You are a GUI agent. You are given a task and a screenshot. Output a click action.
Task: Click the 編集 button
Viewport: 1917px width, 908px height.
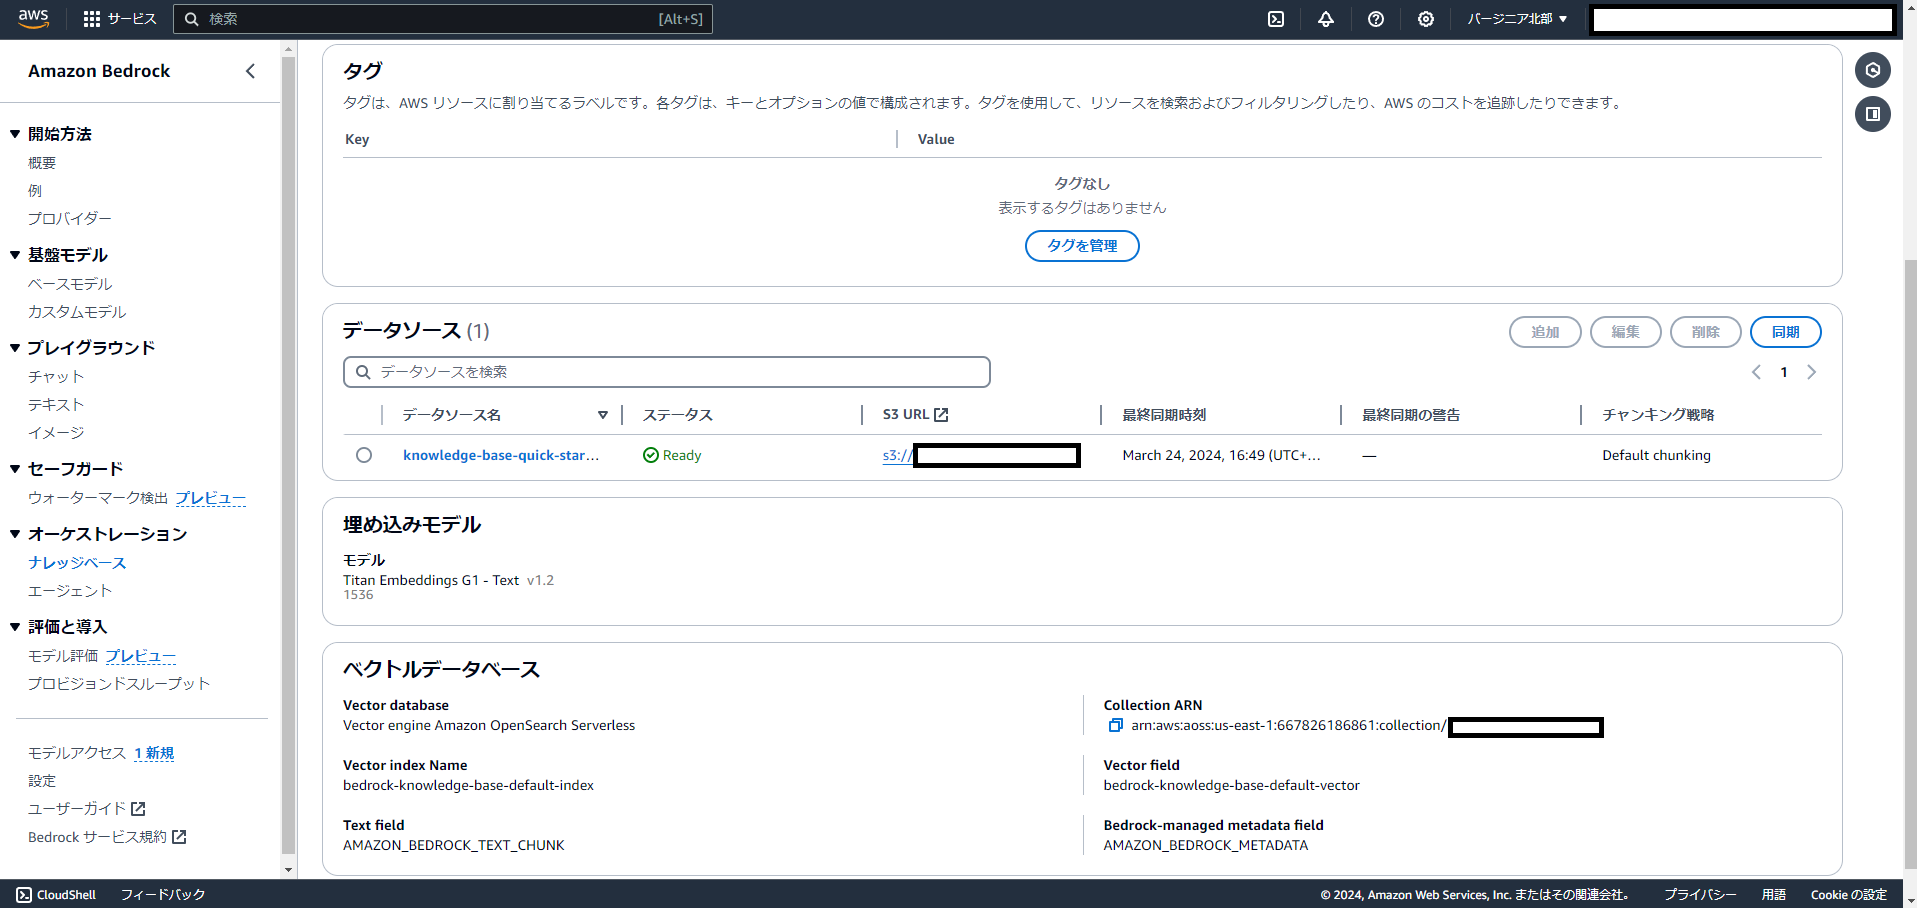(1626, 332)
